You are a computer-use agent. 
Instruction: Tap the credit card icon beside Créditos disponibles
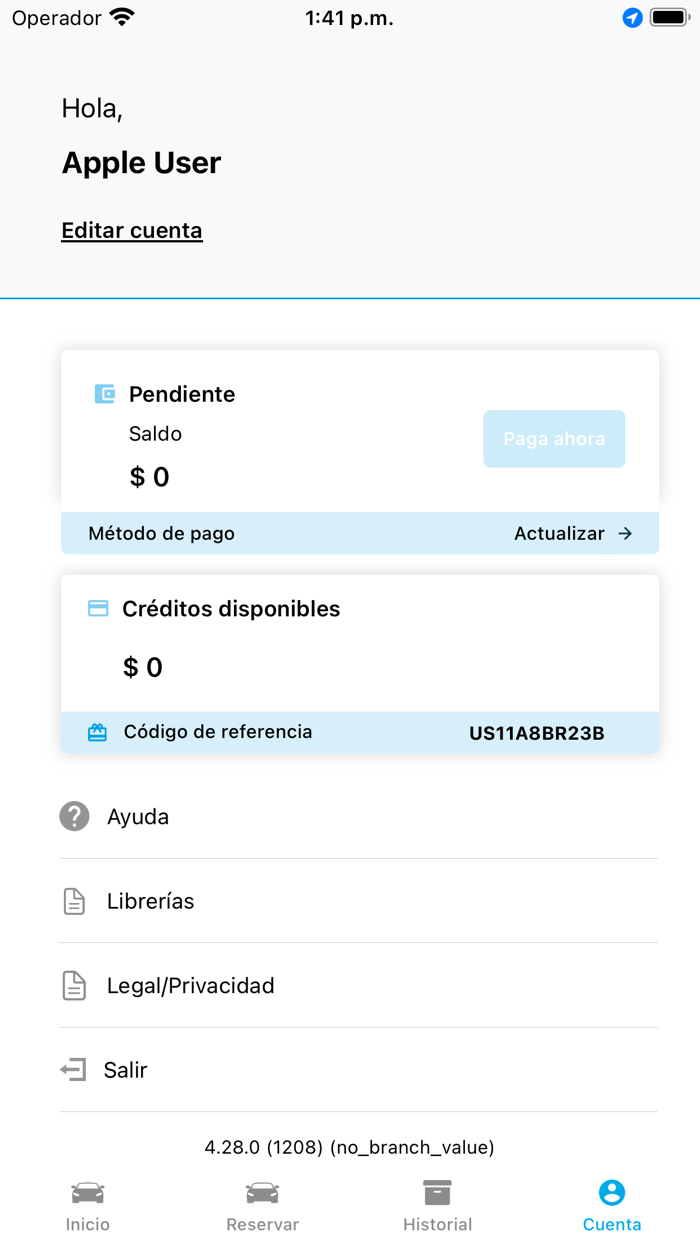(98, 608)
